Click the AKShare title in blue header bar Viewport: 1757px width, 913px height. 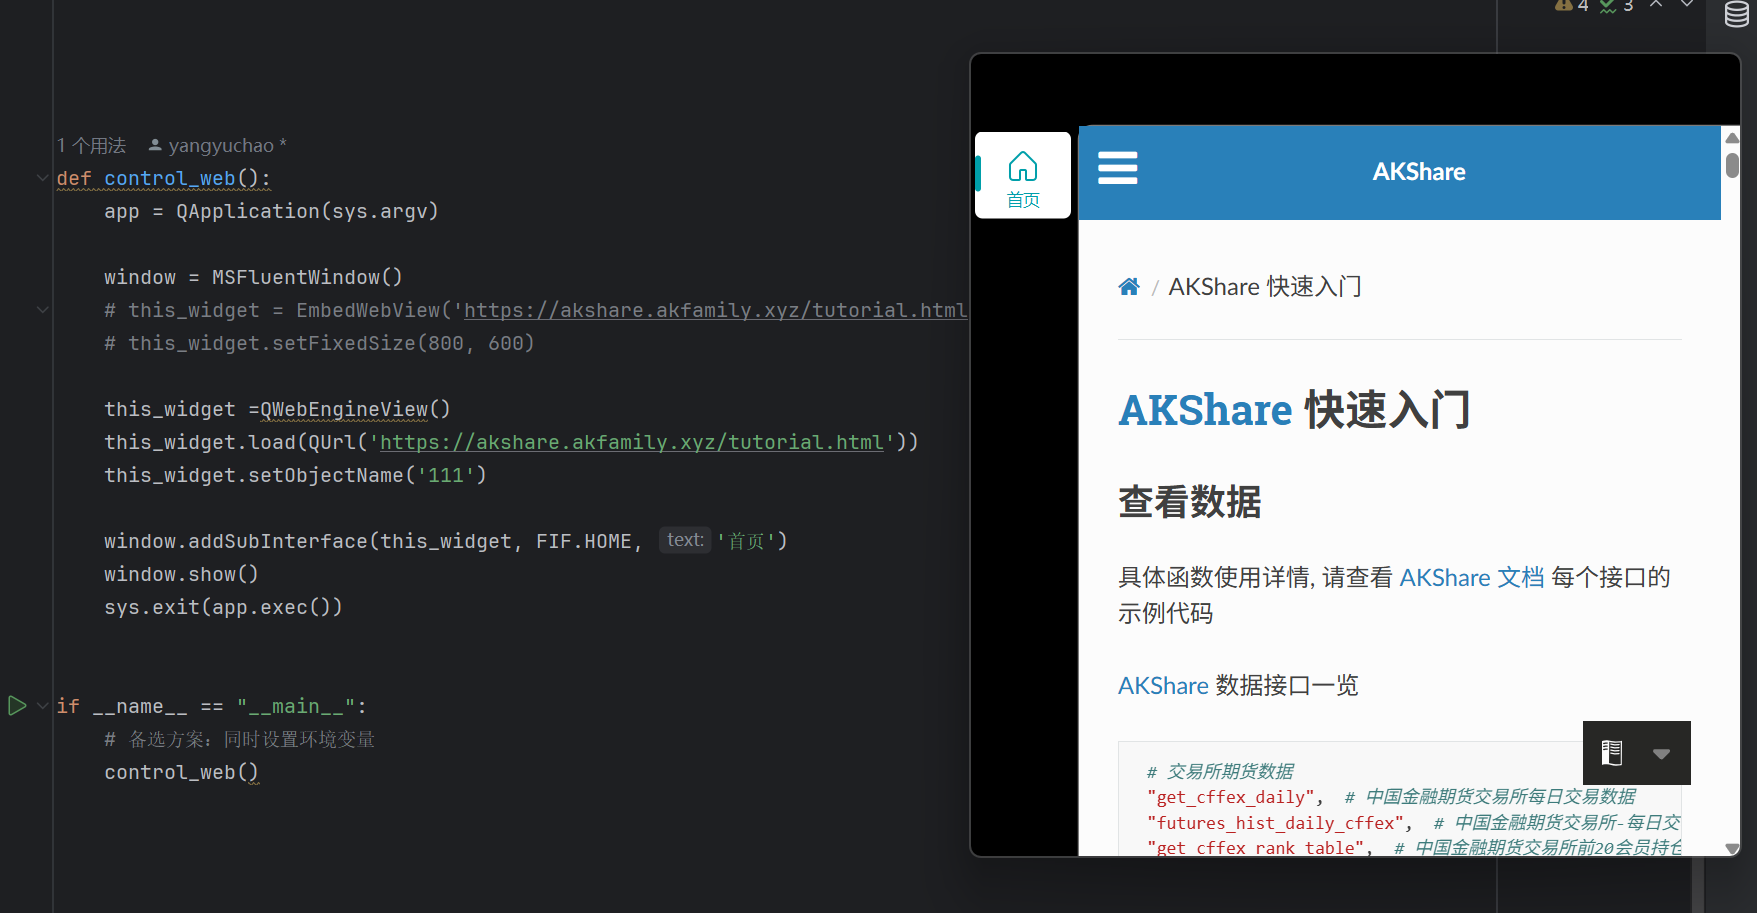(1418, 172)
